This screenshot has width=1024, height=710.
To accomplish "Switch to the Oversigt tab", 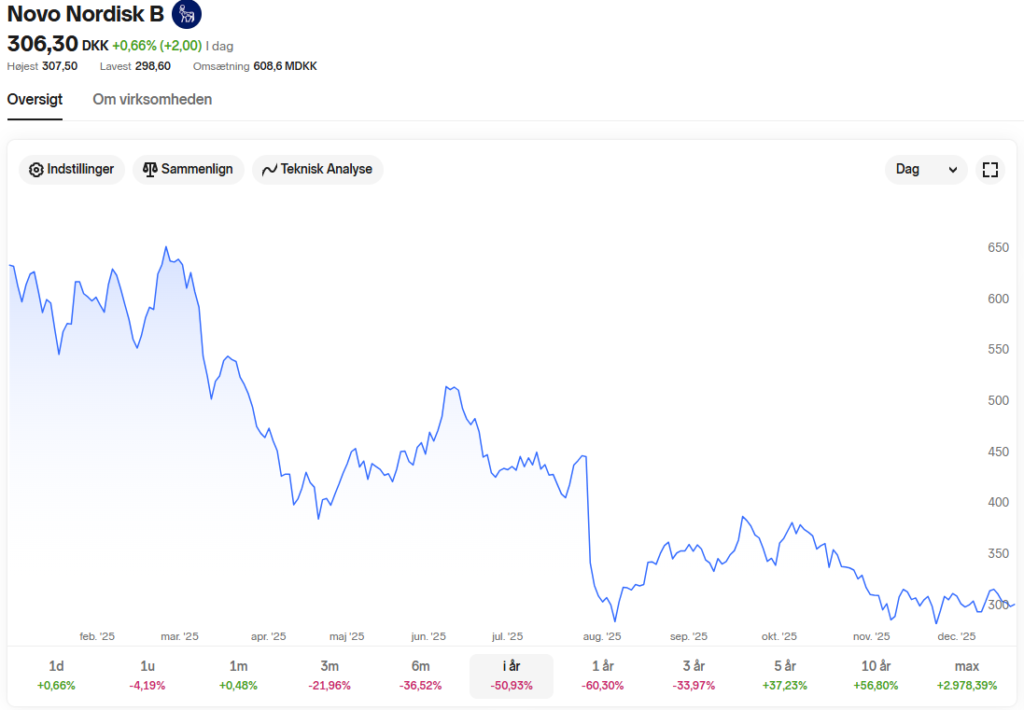I will (35, 99).
